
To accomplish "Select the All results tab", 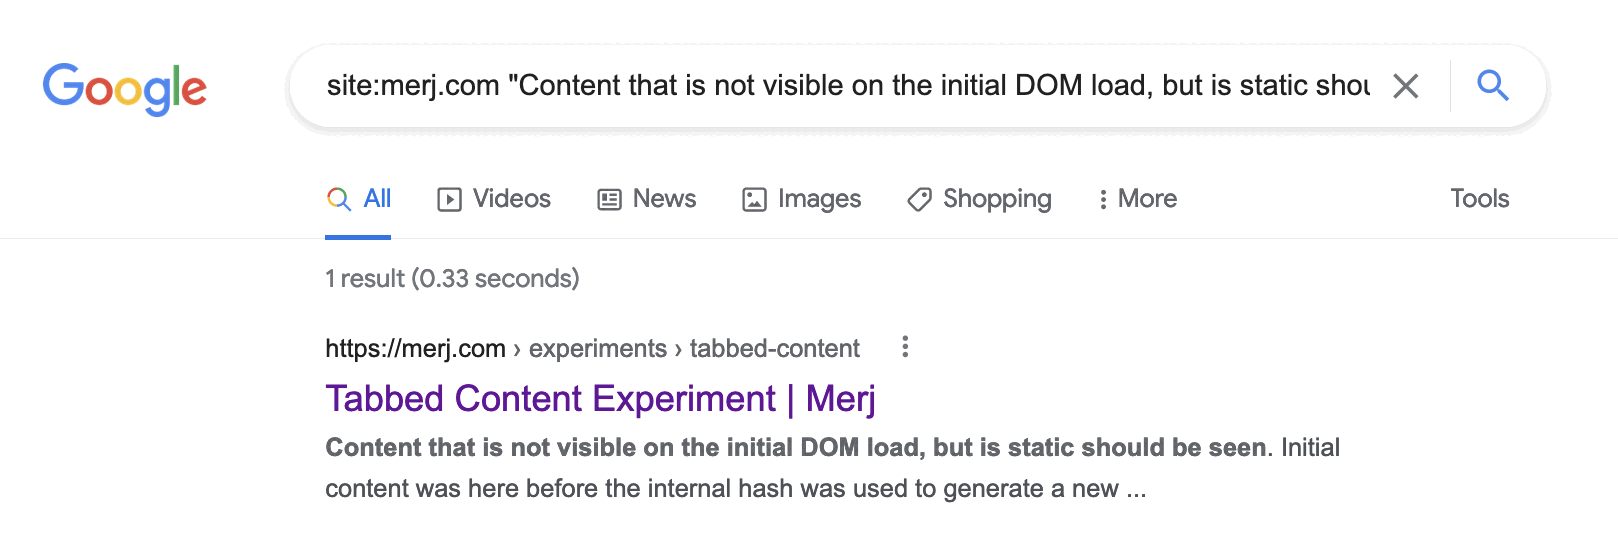I will (x=377, y=199).
